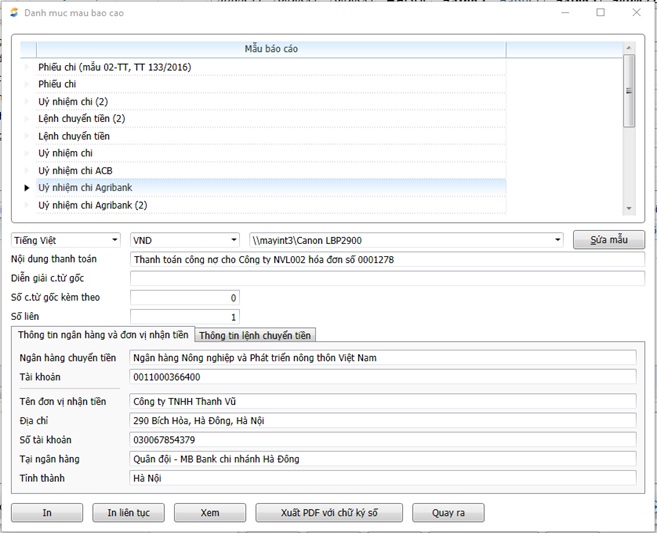Click the Tên đơn vị nhận tiền field
This screenshot has height=533, width=657.
coord(383,401)
